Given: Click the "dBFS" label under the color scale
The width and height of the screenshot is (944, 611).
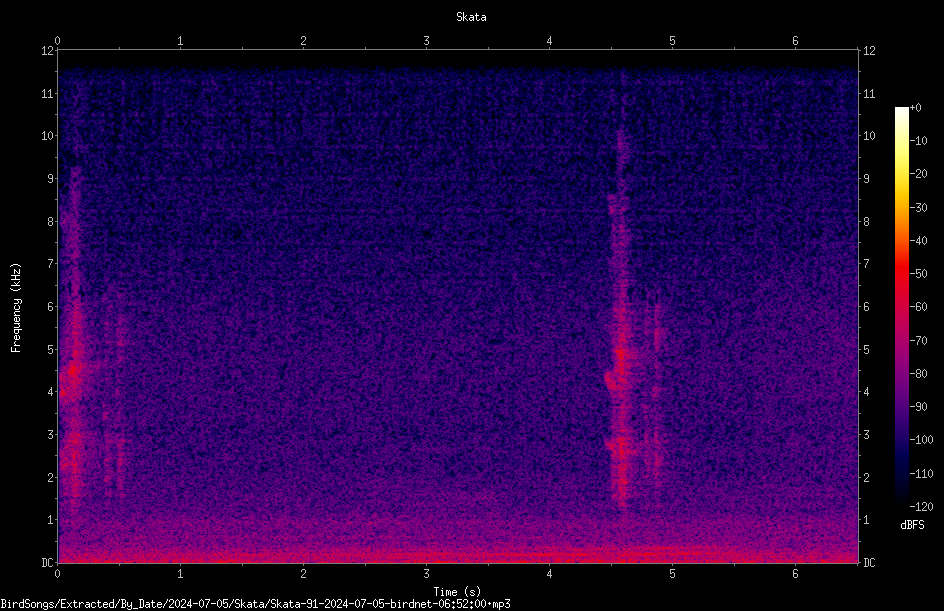Looking at the screenshot, I should (x=912, y=525).
